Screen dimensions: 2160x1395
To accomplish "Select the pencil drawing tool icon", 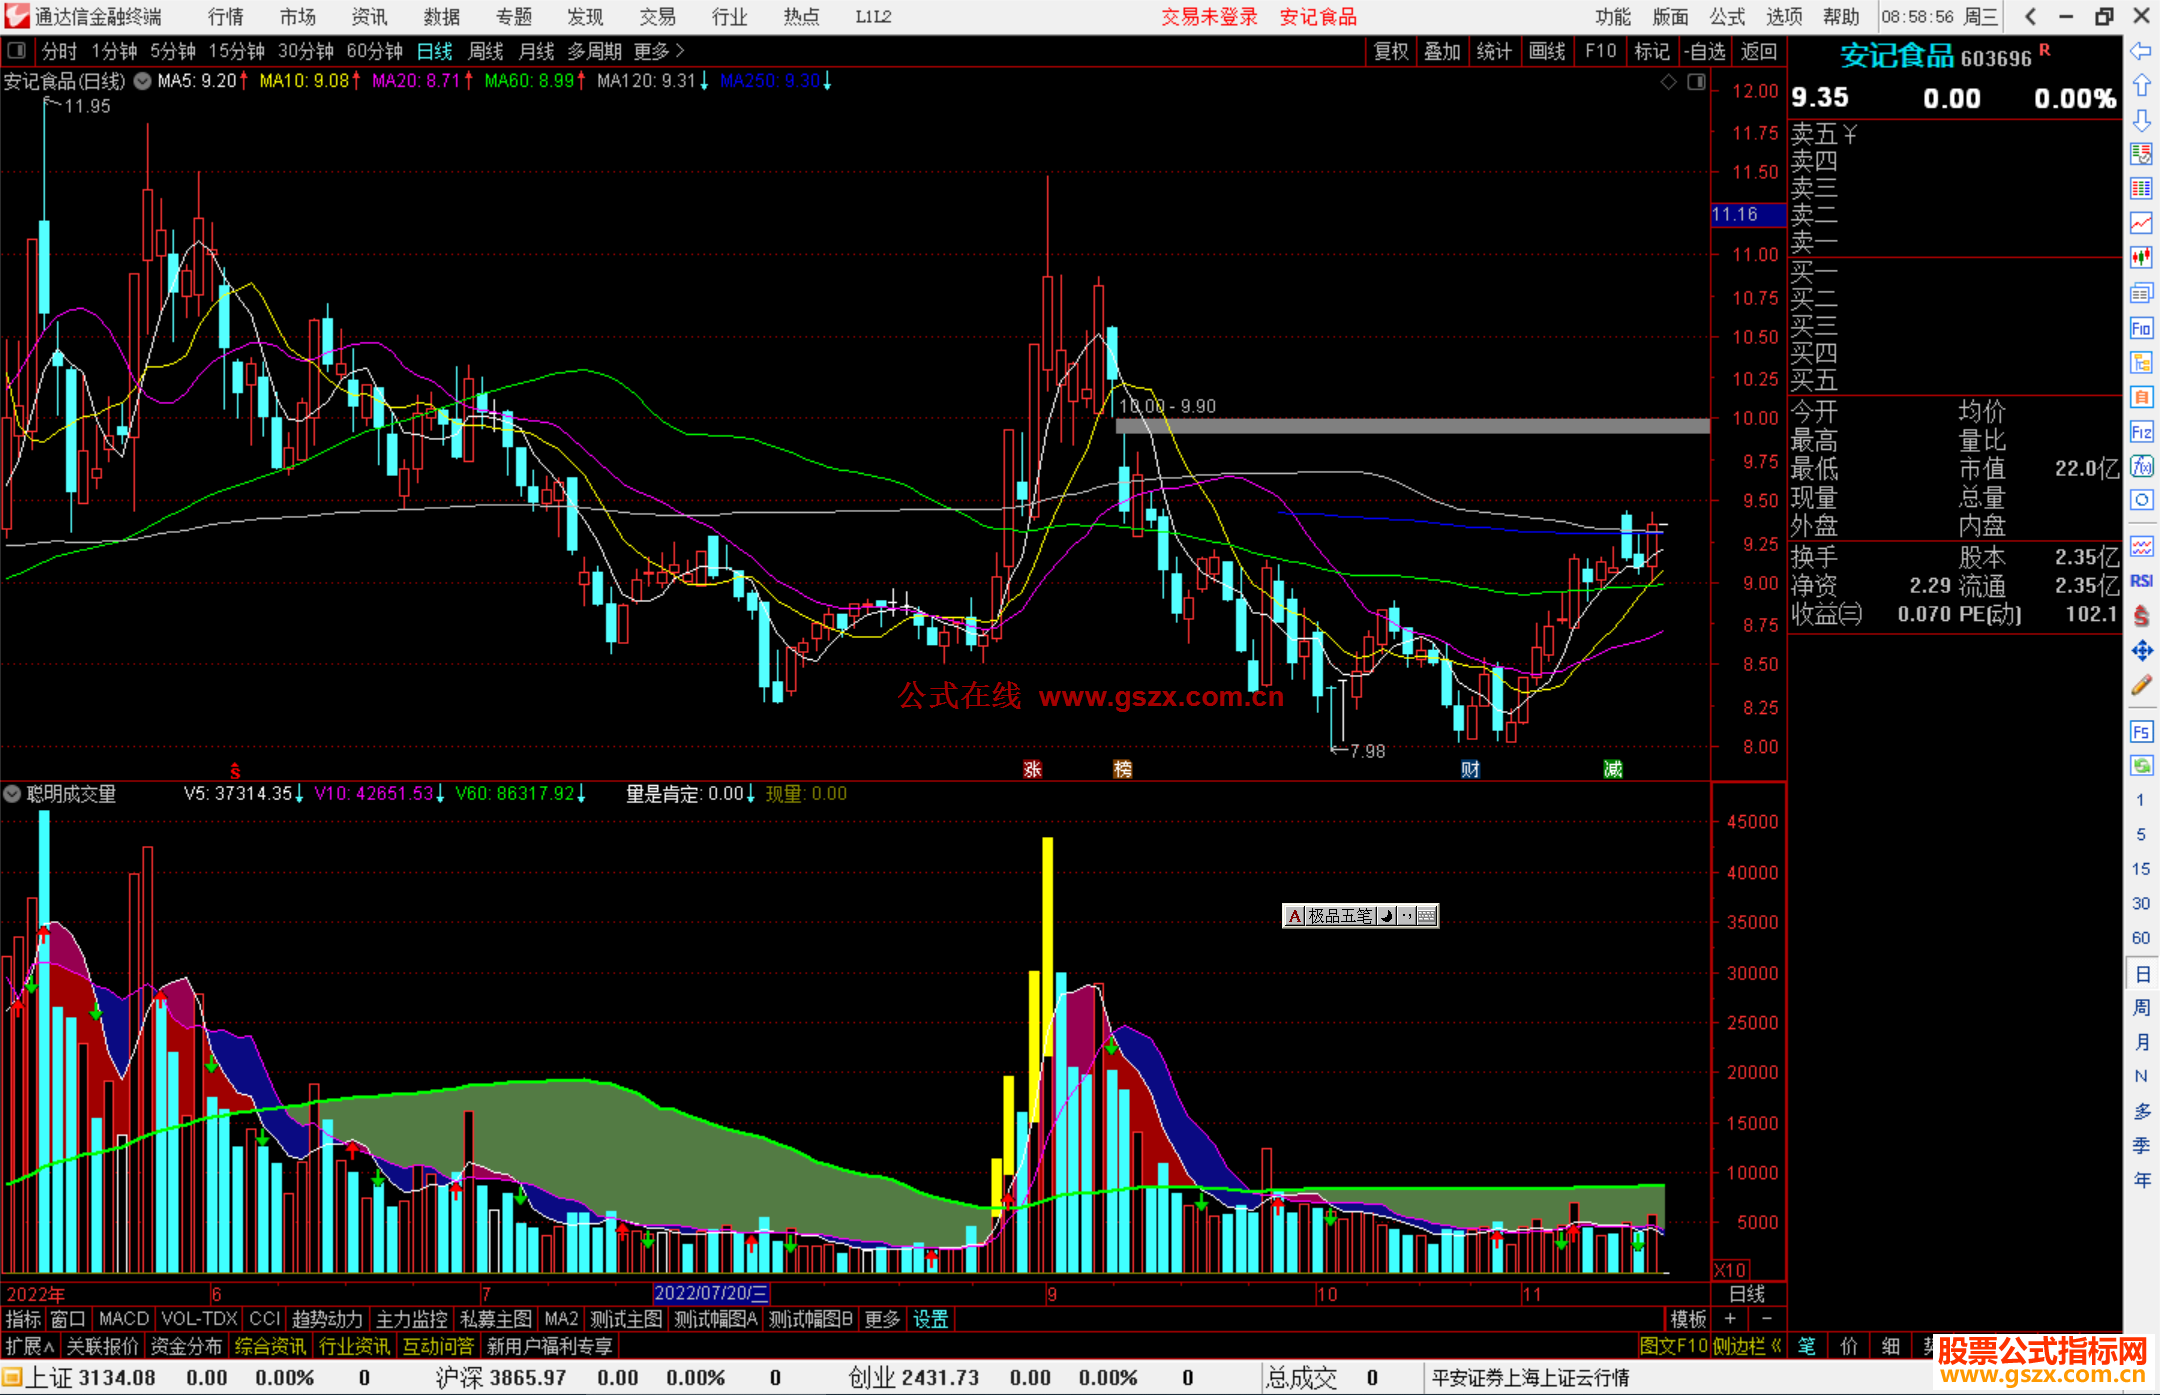I will pyautogui.click(x=2141, y=685).
